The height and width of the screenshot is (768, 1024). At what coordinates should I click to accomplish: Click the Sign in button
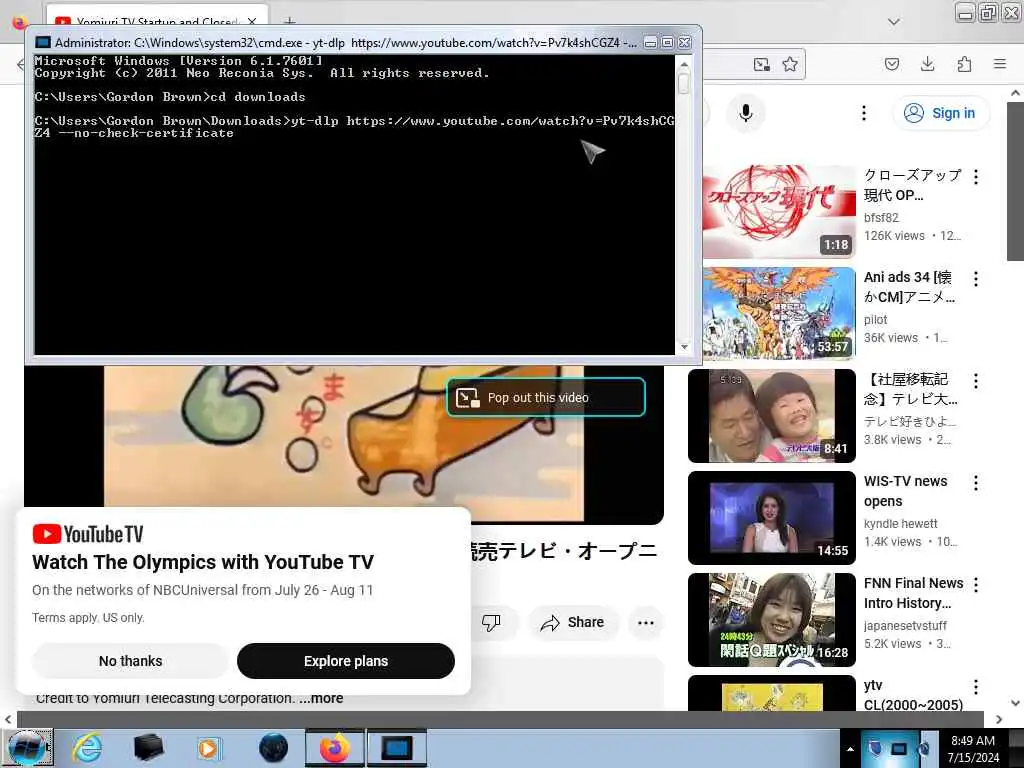tap(940, 113)
